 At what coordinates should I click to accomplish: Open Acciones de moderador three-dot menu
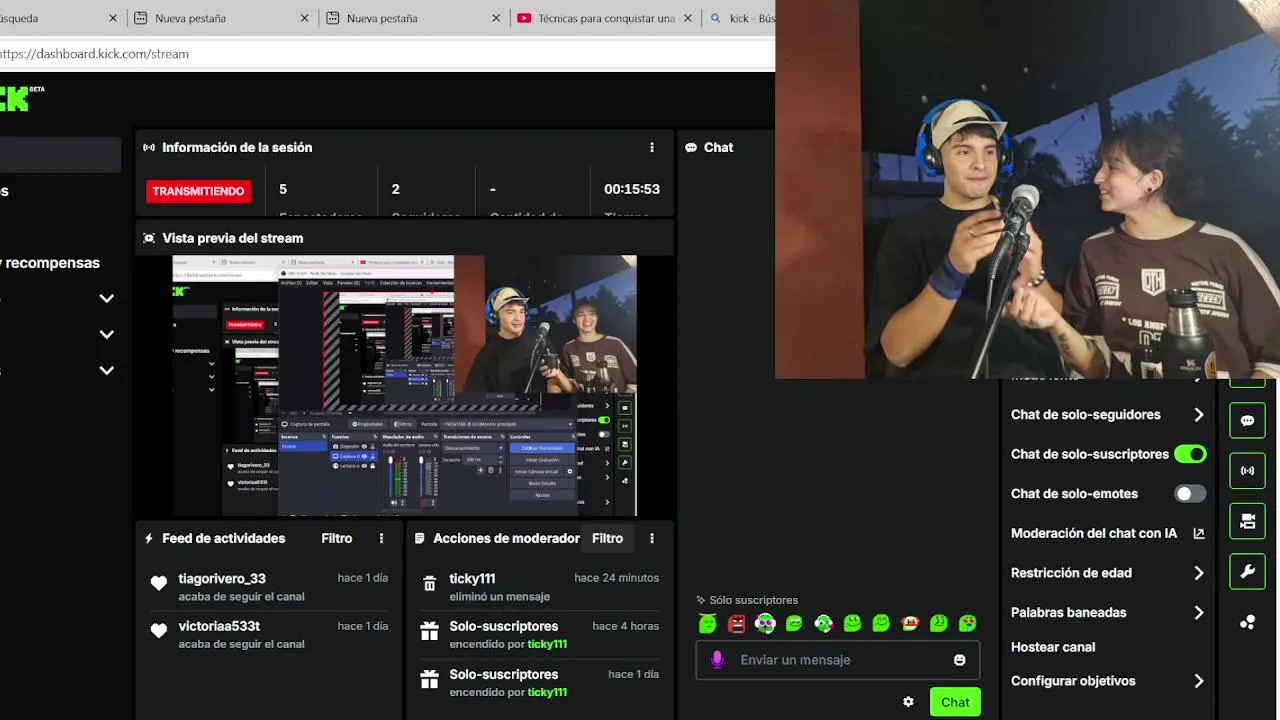click(652, 538)
